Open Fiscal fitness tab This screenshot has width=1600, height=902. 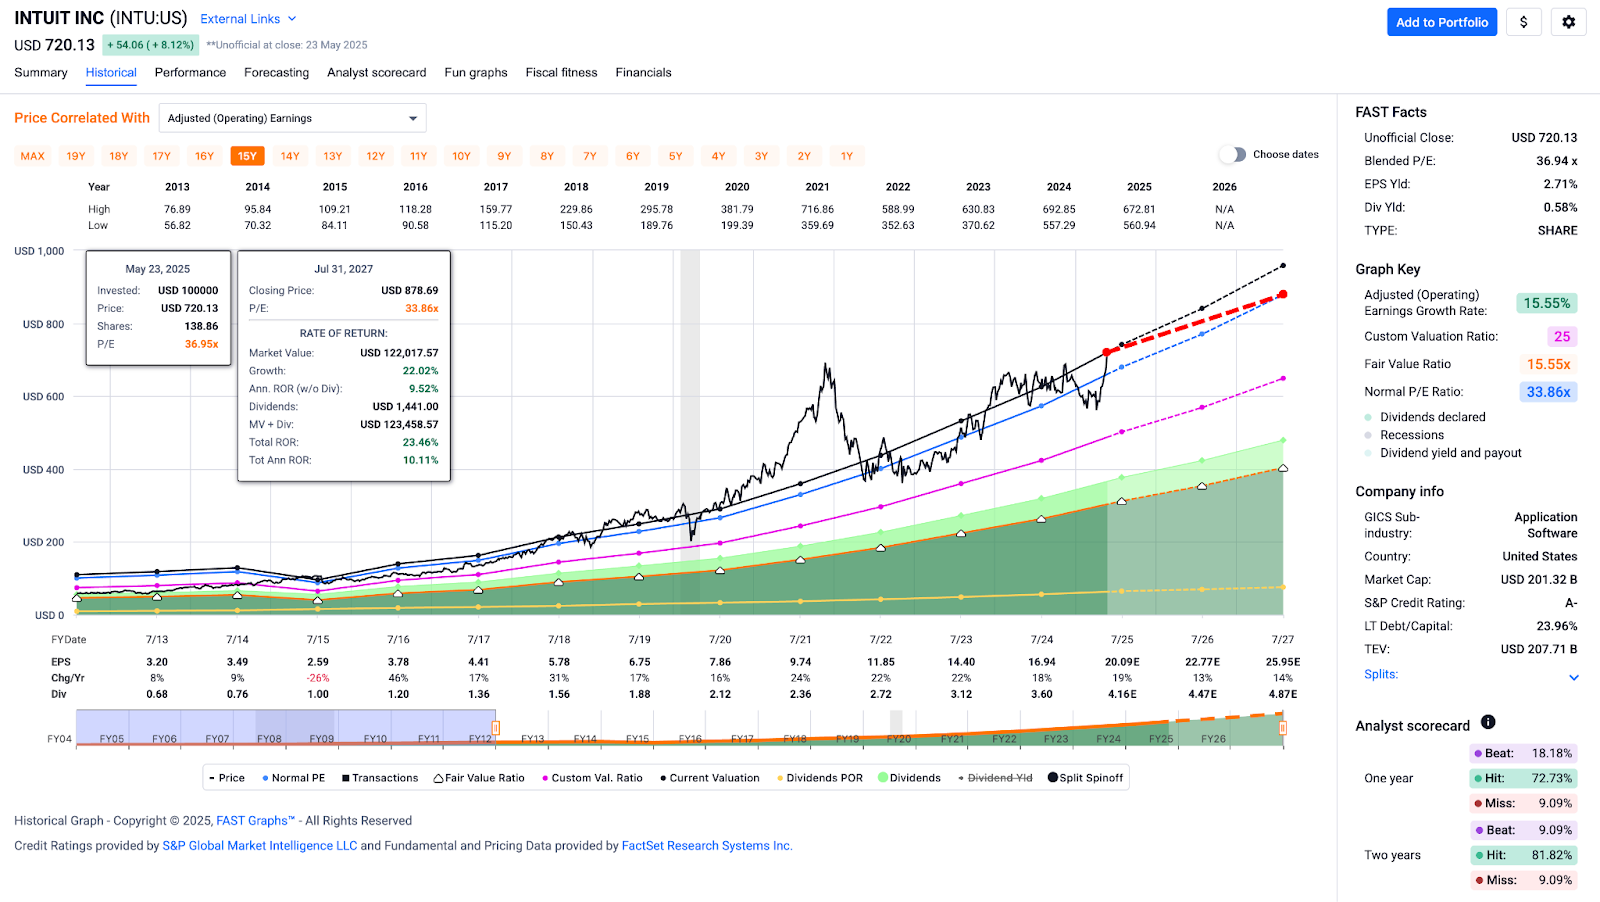[x=561, y=73]
